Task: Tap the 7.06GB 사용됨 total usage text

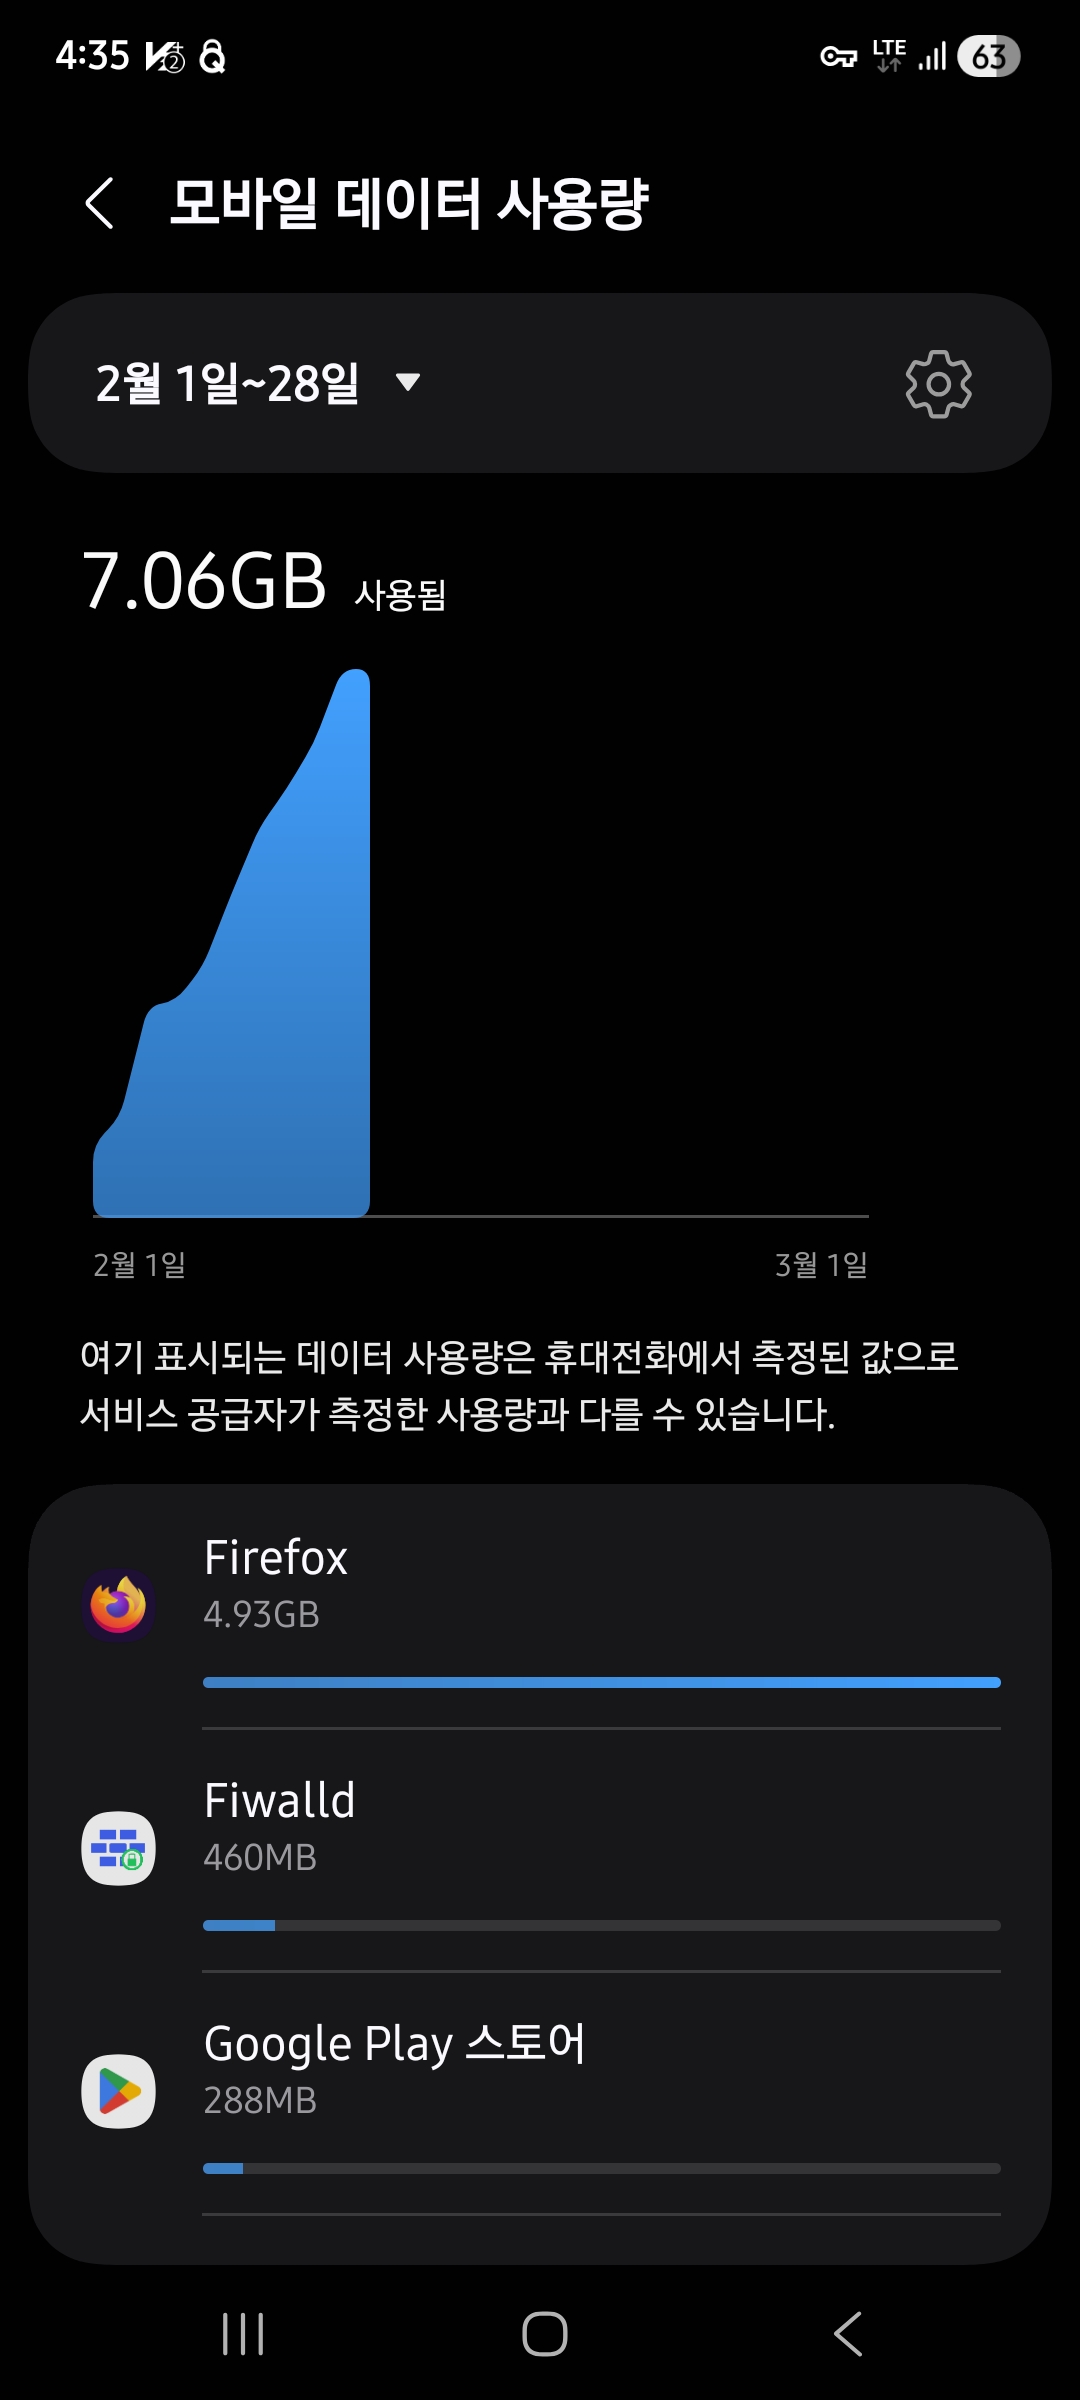Action: pos(264,582)
